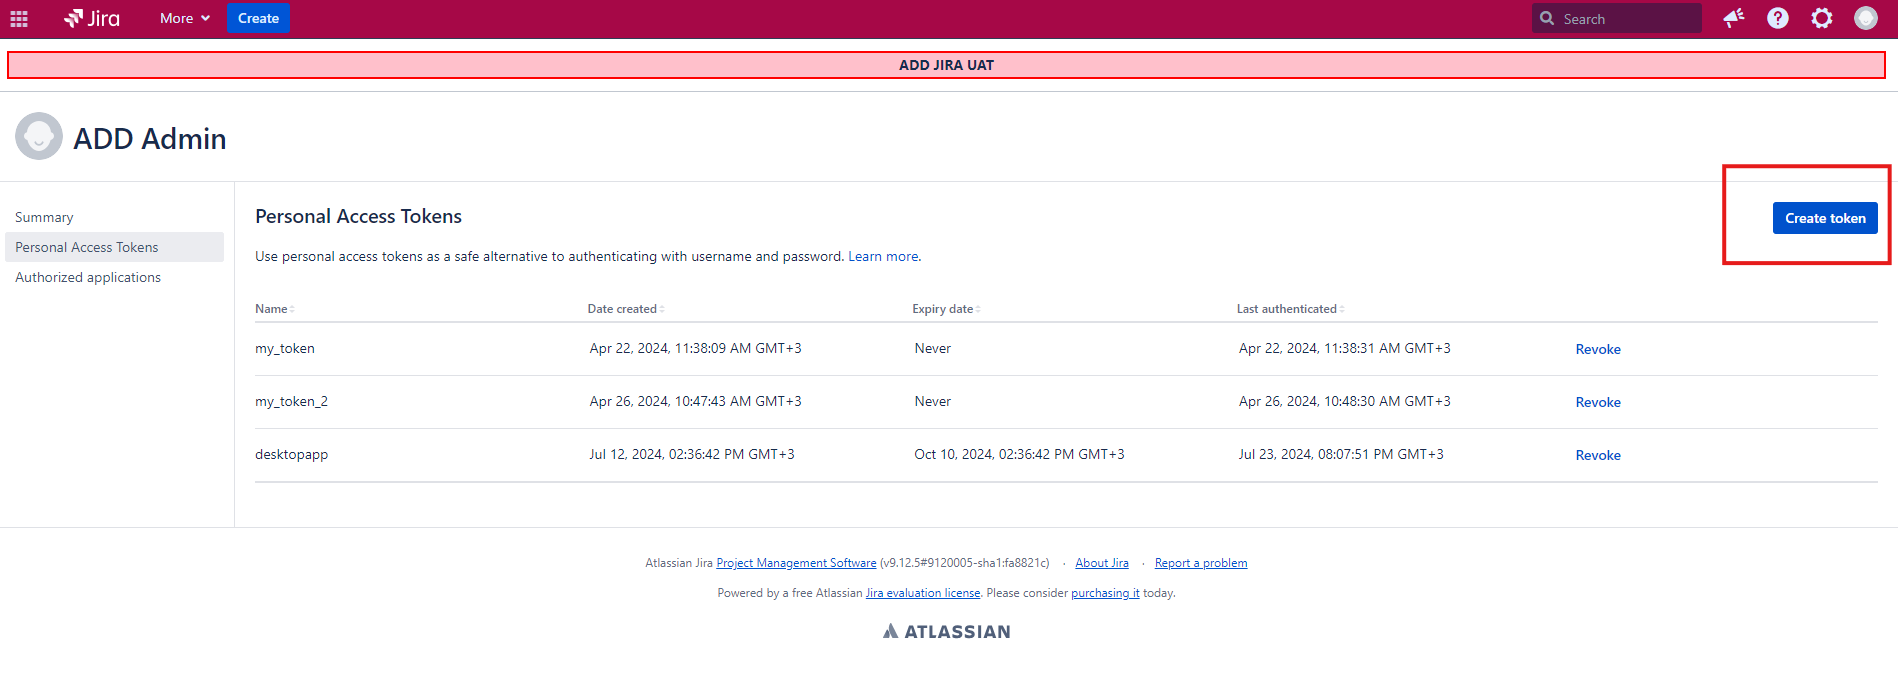Revoke the desktopapp token
The width and height of the screenshot is (1898, 690).
tap(1598, 455)
